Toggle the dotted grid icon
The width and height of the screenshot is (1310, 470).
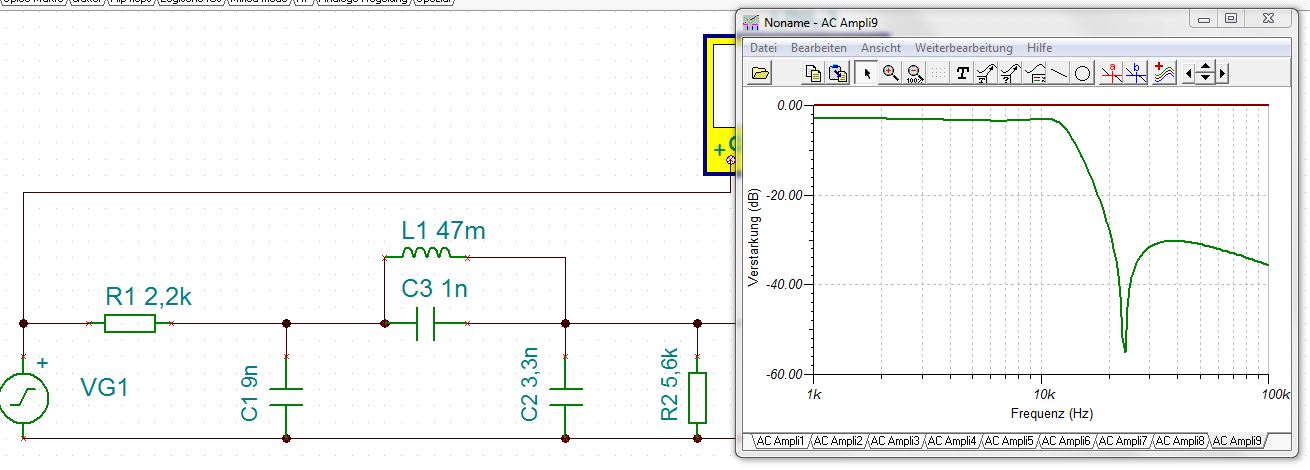point(938,73)
